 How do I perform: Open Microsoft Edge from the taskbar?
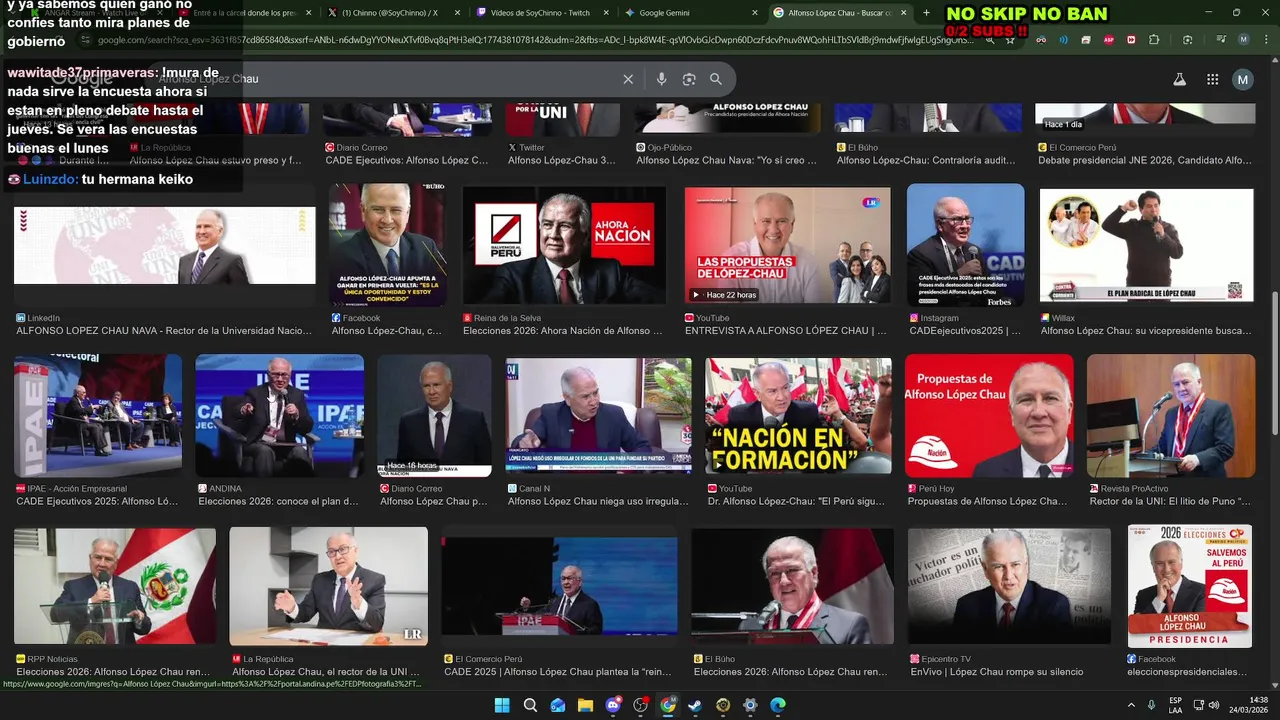coord(778,705)
